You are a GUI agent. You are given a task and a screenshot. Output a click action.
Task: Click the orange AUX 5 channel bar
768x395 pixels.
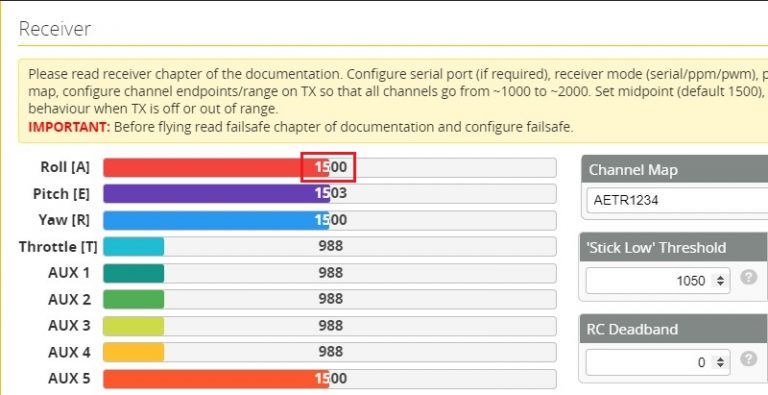(x=330, y=379)
